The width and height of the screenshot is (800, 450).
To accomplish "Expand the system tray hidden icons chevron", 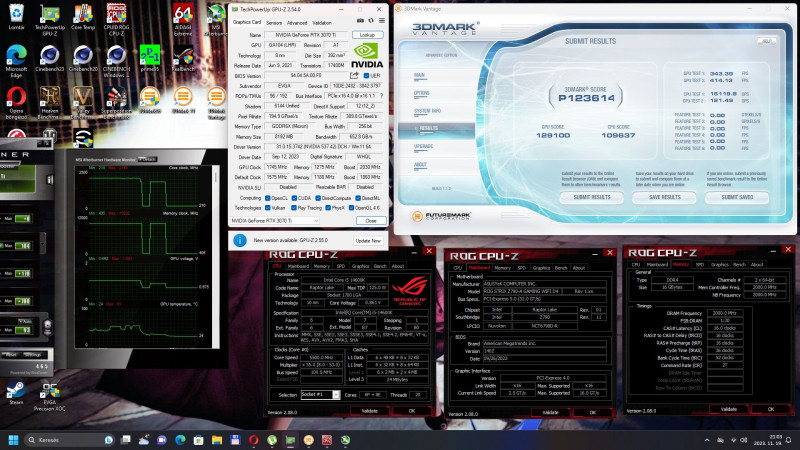I will 707,440.
